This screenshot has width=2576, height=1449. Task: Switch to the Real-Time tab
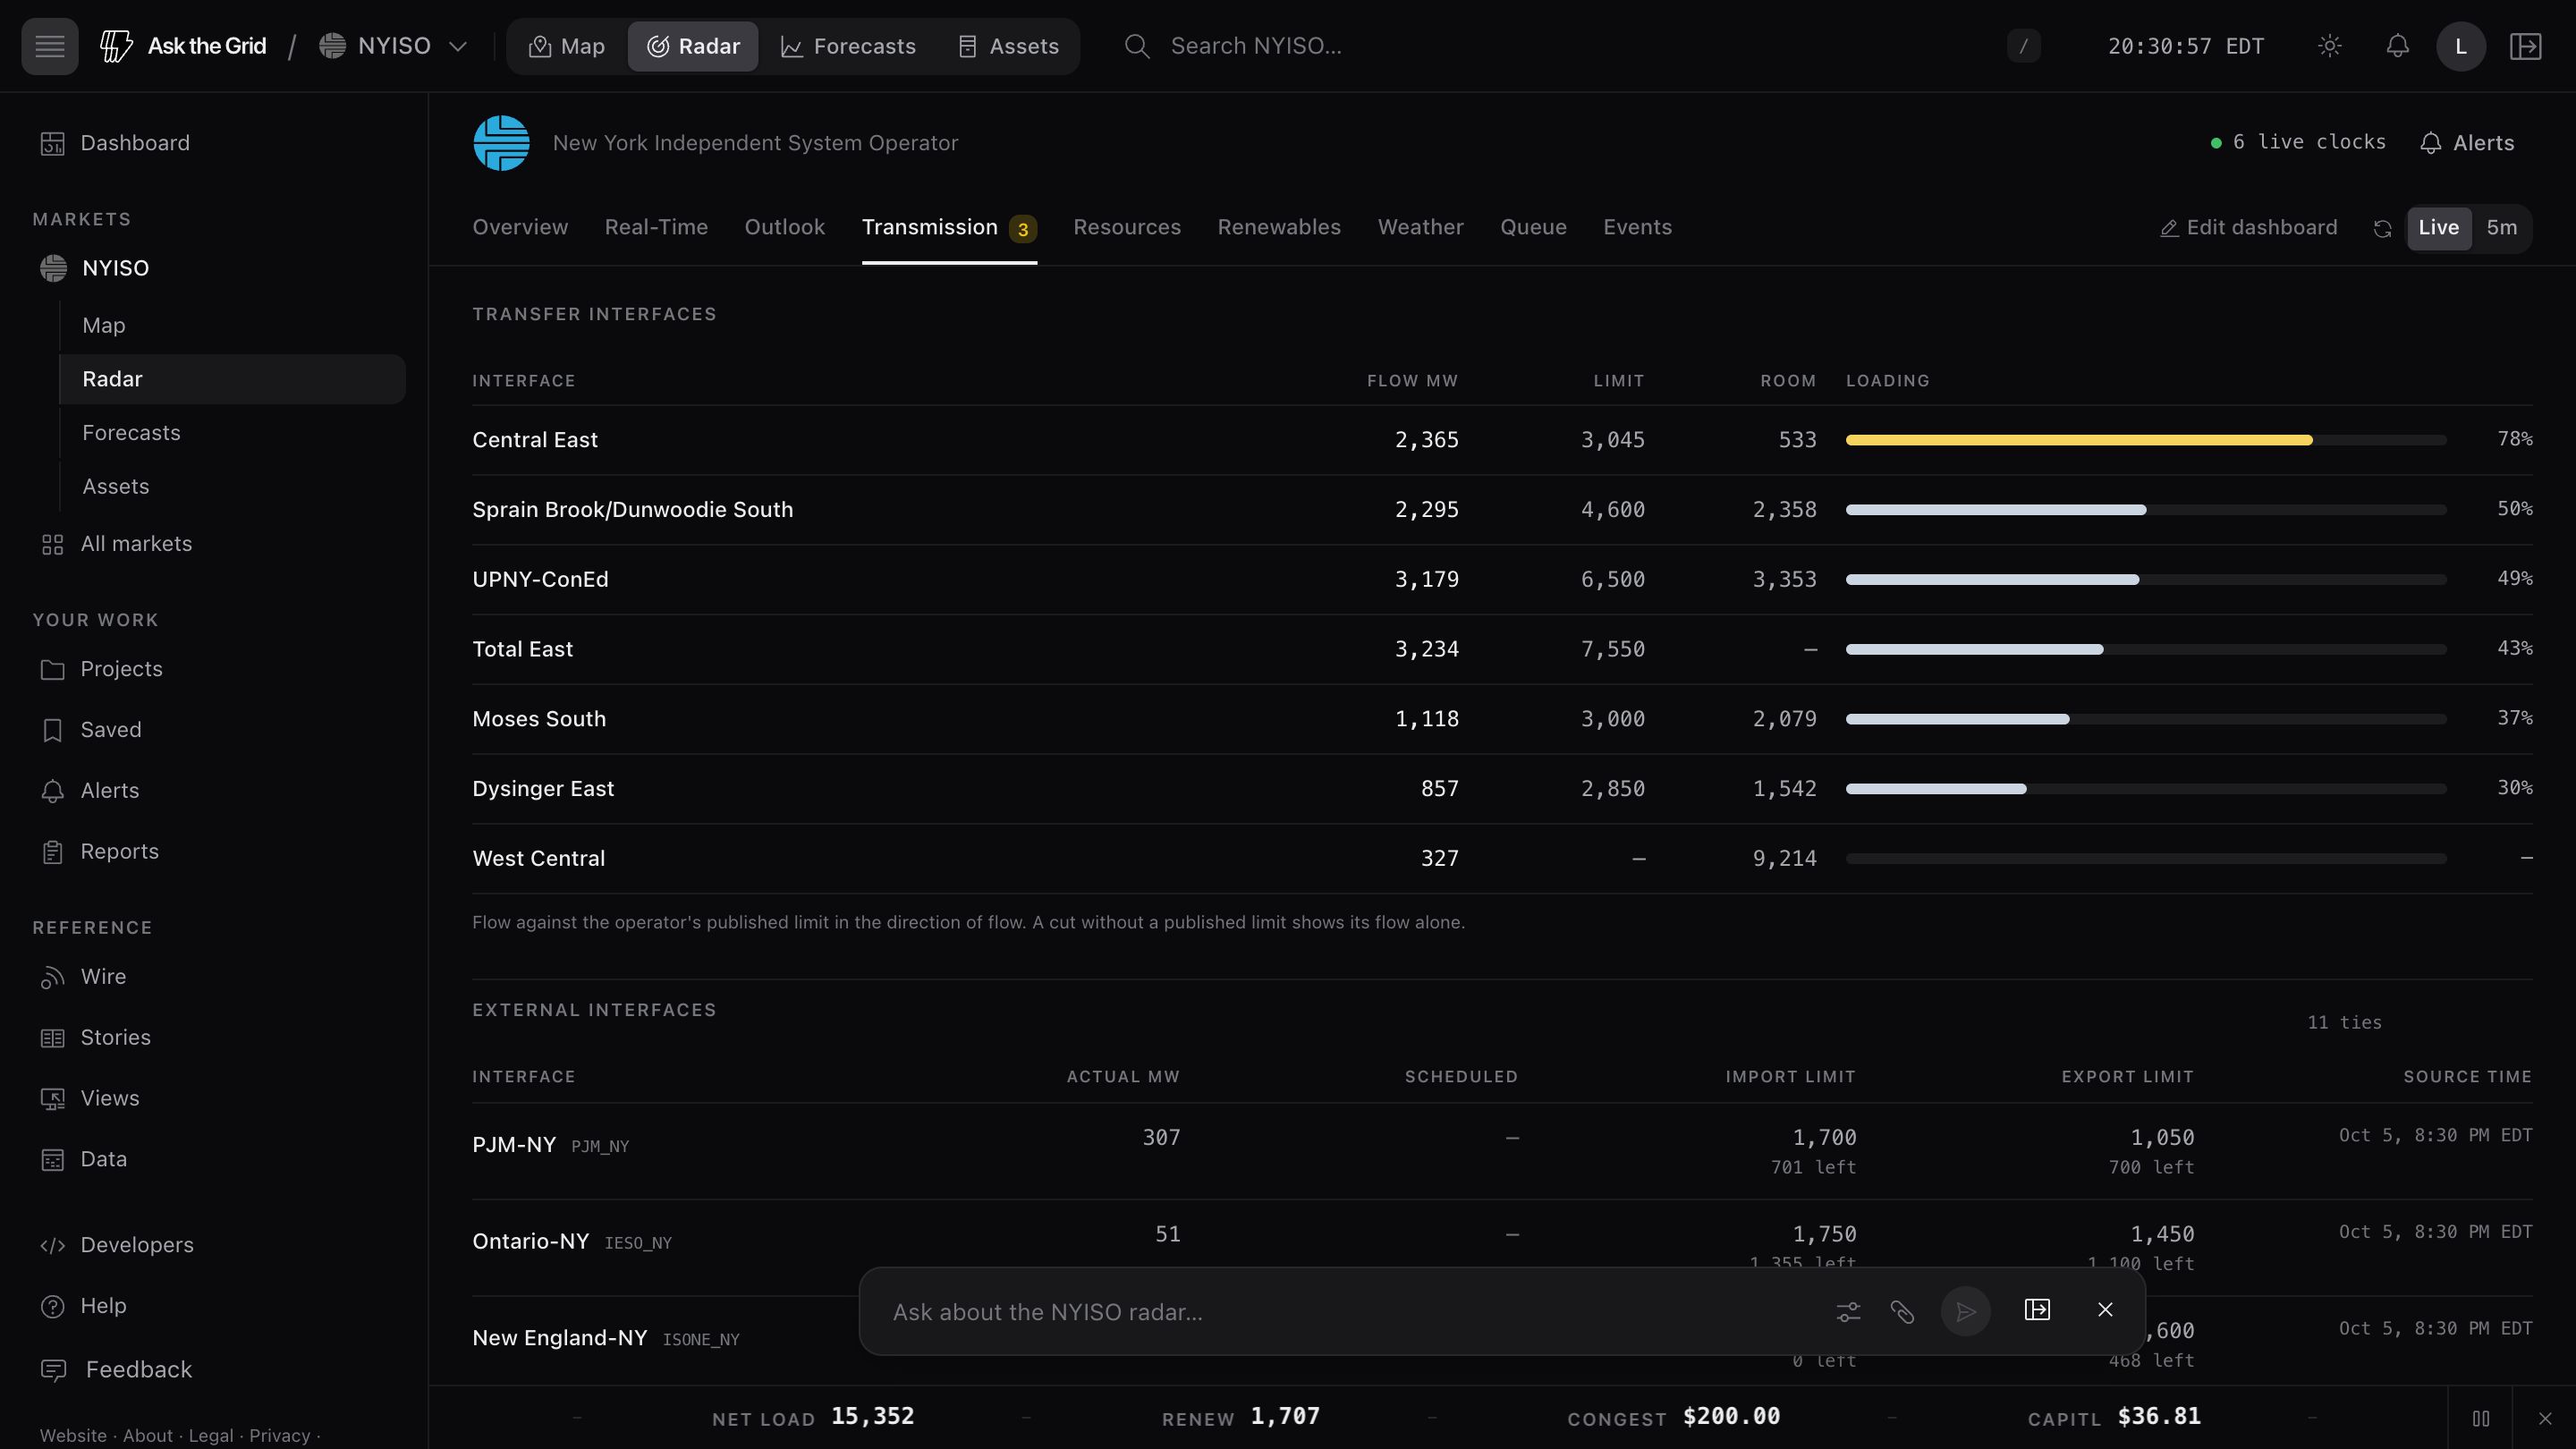click(656, 228)
